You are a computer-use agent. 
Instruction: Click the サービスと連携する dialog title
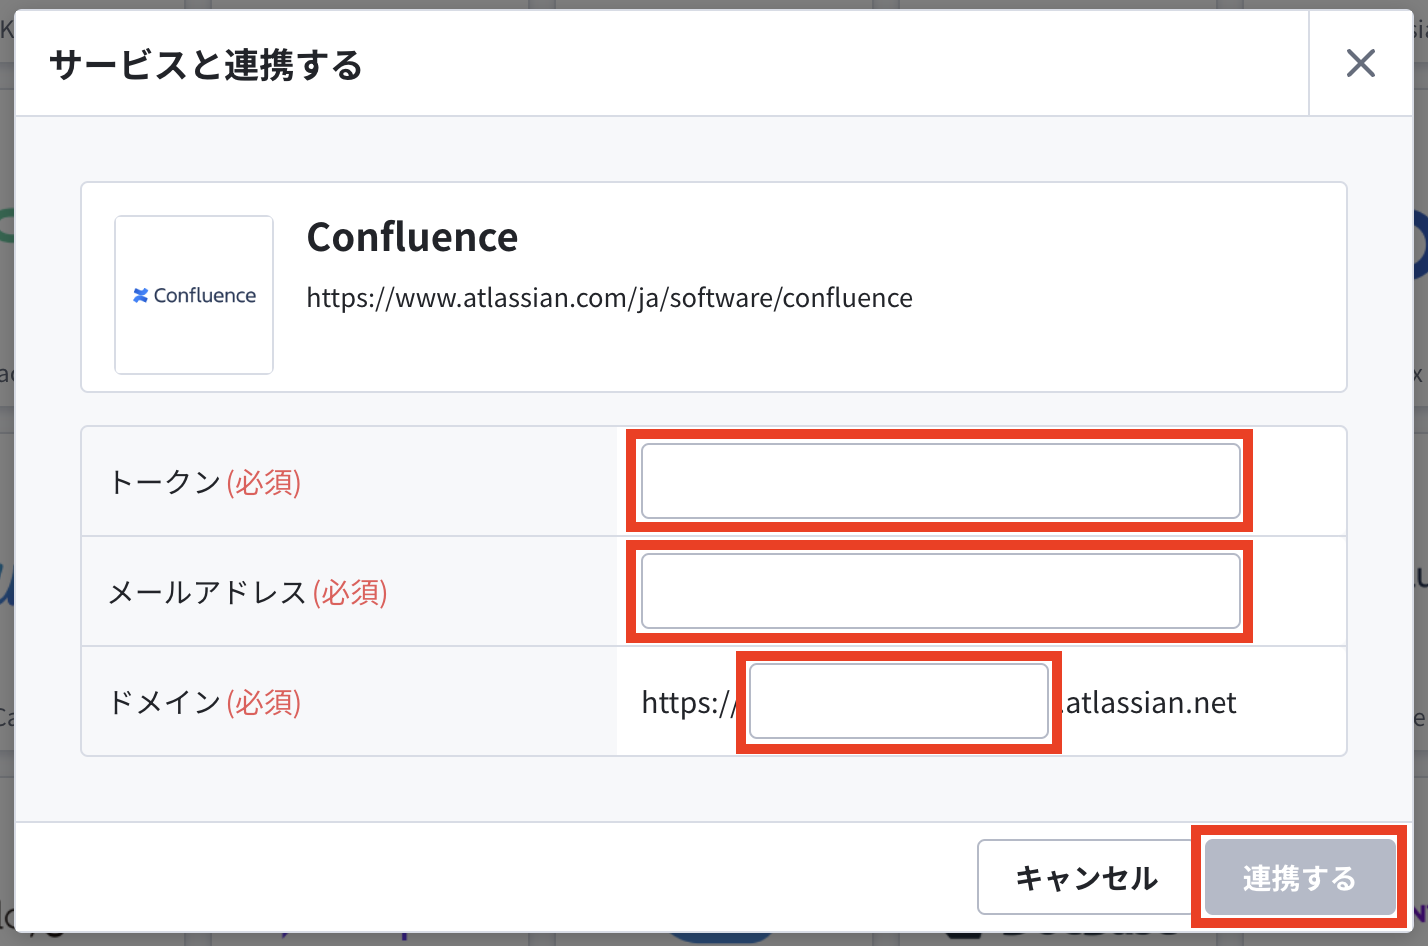(x=206, y=65)
